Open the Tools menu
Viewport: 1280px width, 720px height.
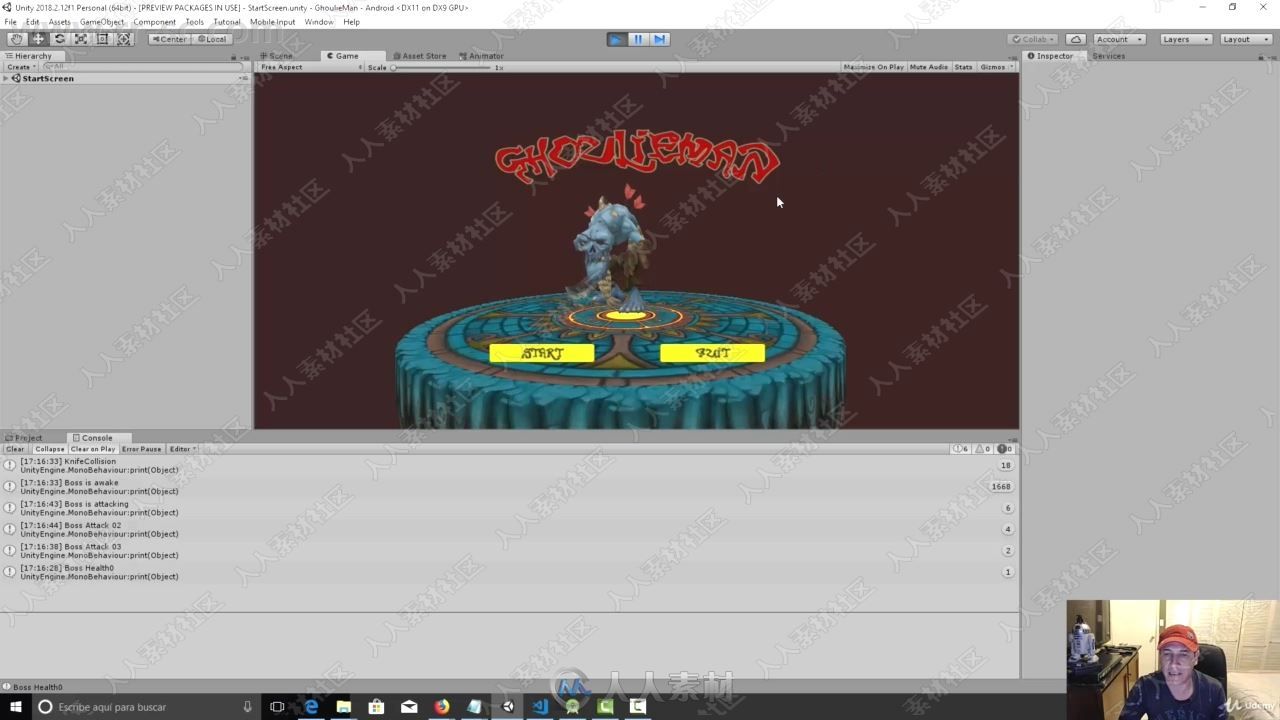[195, 22]
